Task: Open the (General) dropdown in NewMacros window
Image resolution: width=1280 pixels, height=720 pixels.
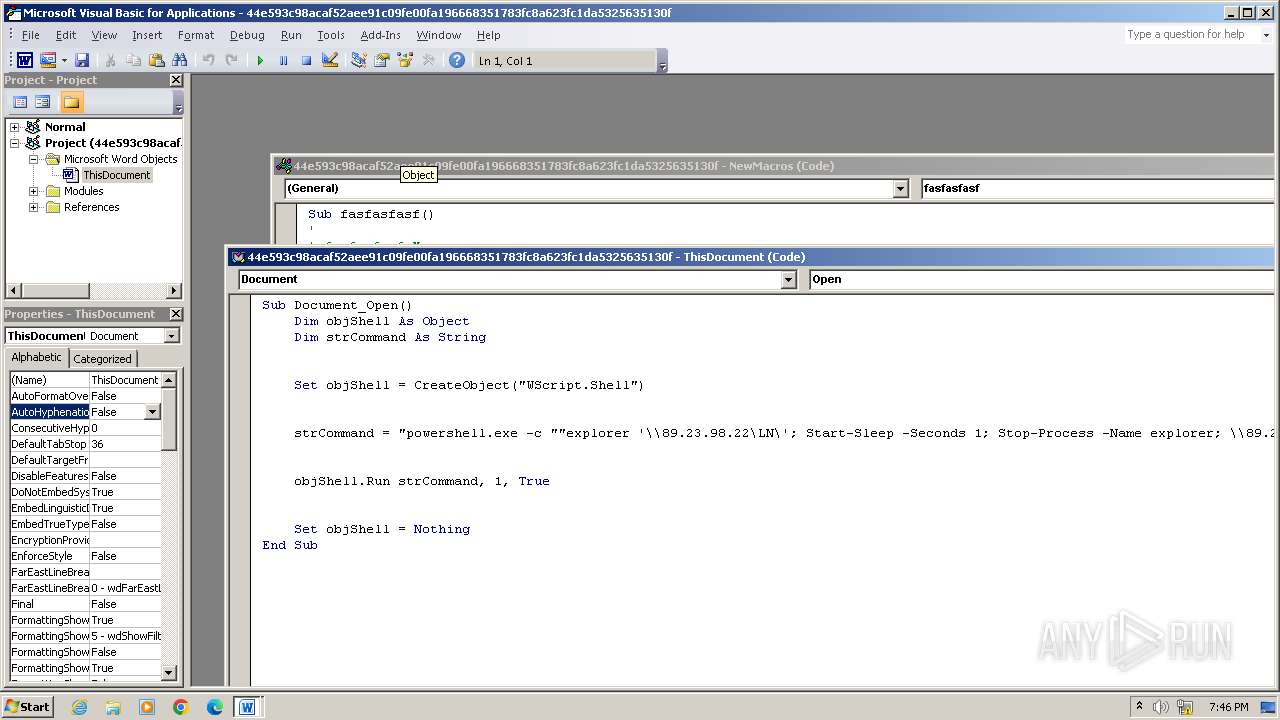Action: coord(900,189)
